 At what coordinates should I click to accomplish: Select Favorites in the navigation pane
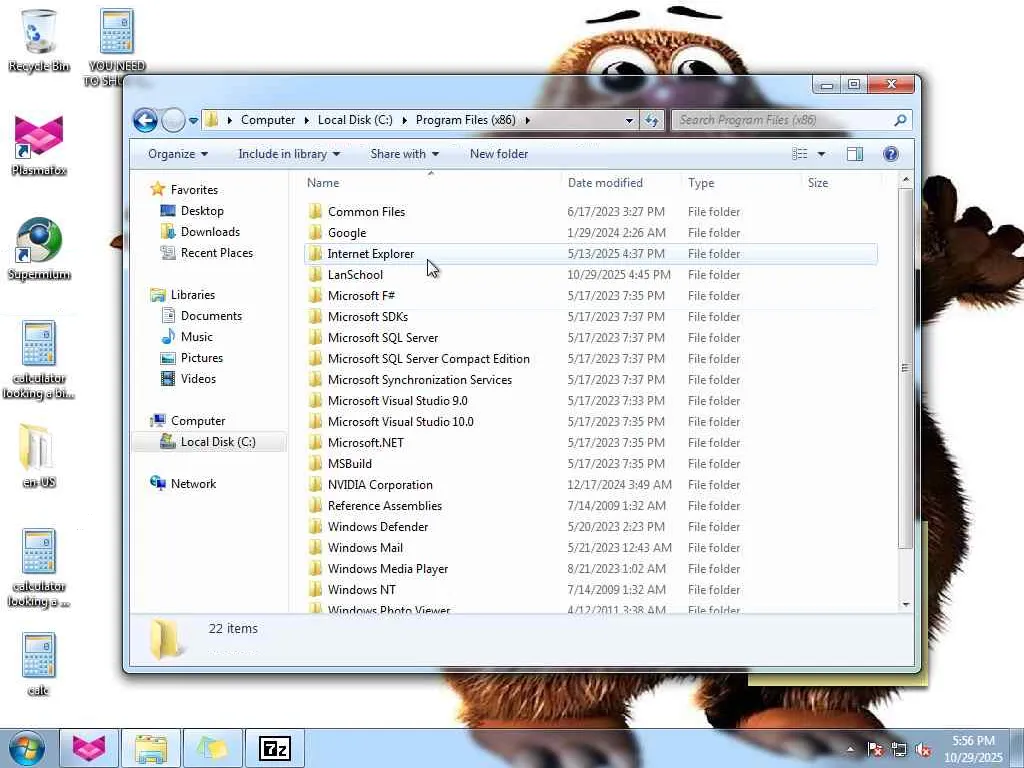click(194, 190)
